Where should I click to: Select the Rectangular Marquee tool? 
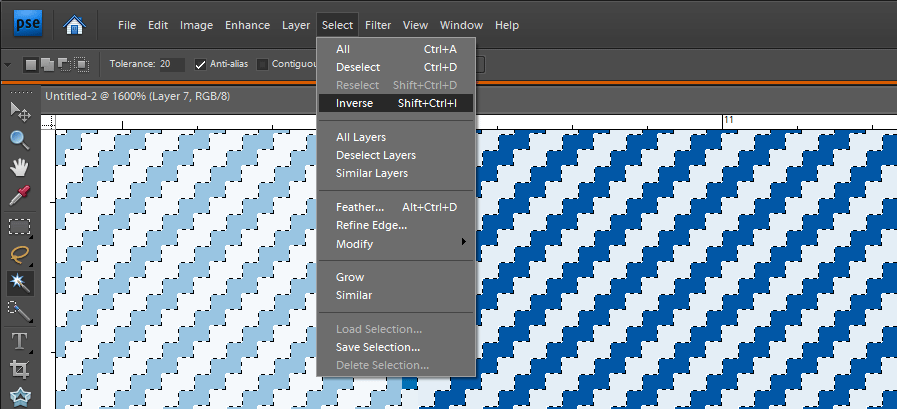point(20,226)
